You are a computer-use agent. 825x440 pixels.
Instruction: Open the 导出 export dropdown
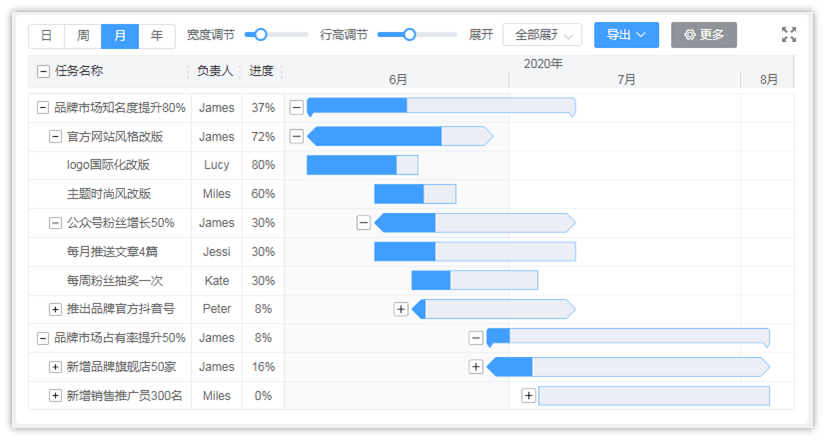tap(626, 35)
